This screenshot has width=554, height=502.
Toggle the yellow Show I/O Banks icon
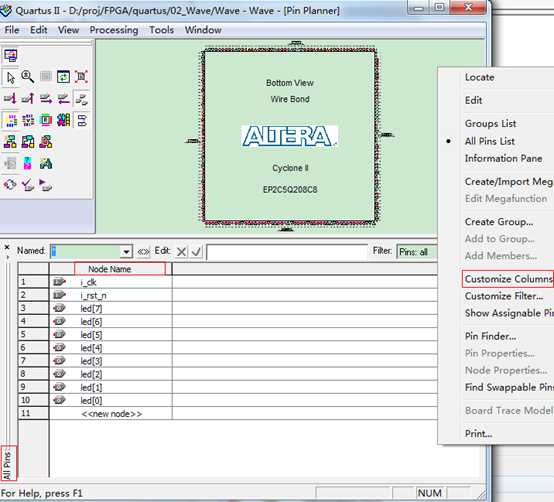point(11,120)
